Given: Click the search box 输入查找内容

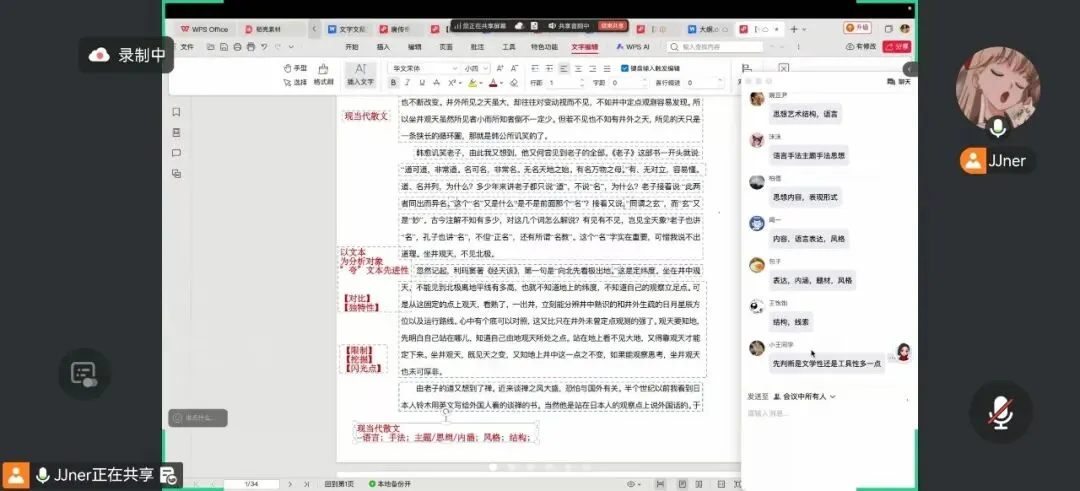Looking at the screenshot, I should 716,47.
